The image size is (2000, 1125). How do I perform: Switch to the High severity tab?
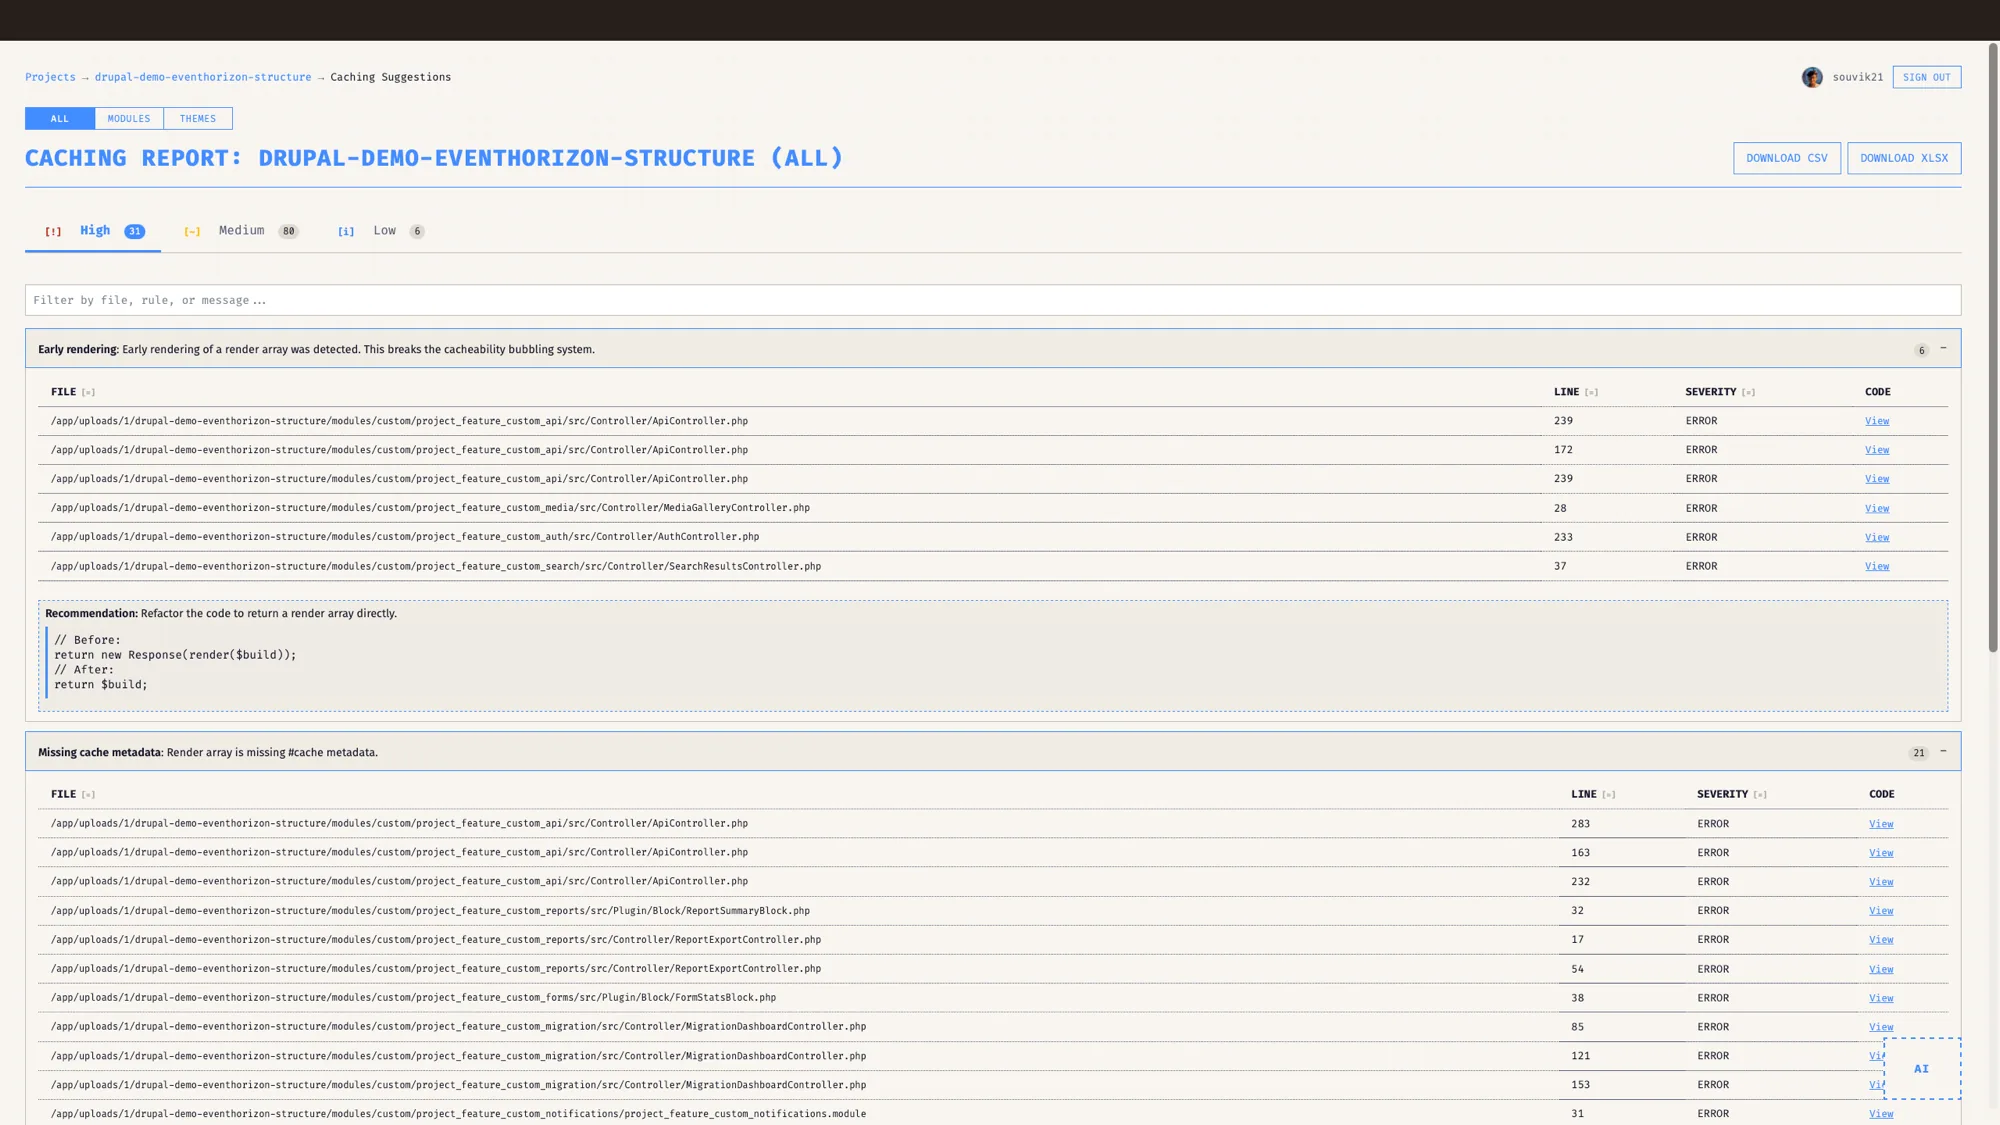93,231
